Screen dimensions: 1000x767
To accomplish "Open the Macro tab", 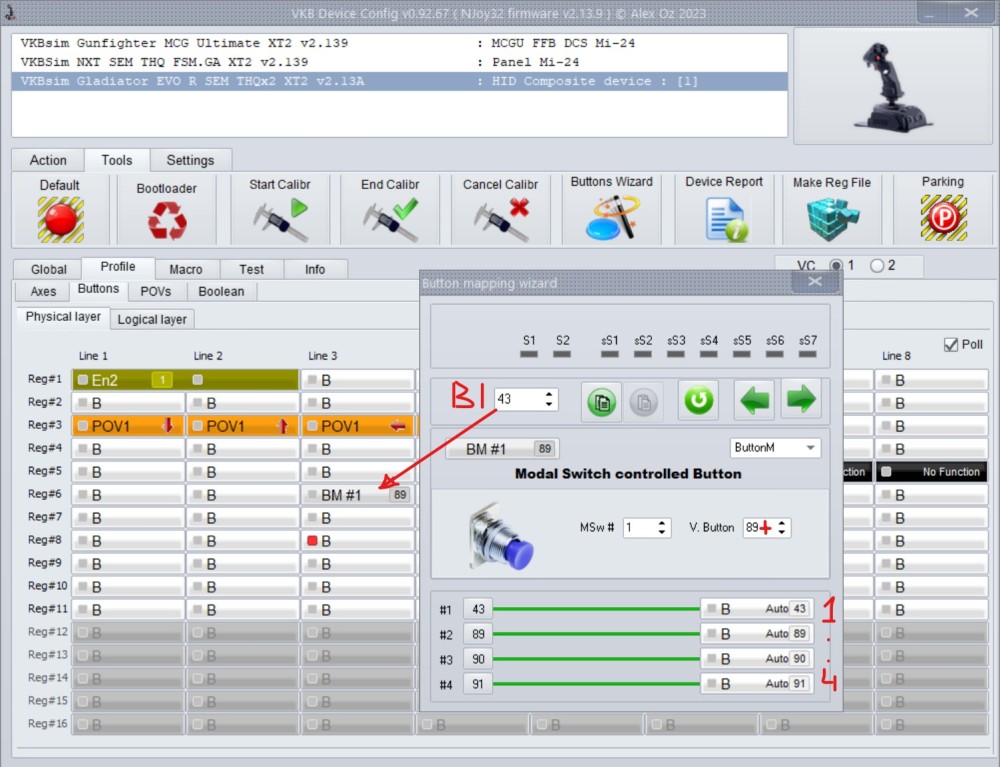I will point(186,269).
